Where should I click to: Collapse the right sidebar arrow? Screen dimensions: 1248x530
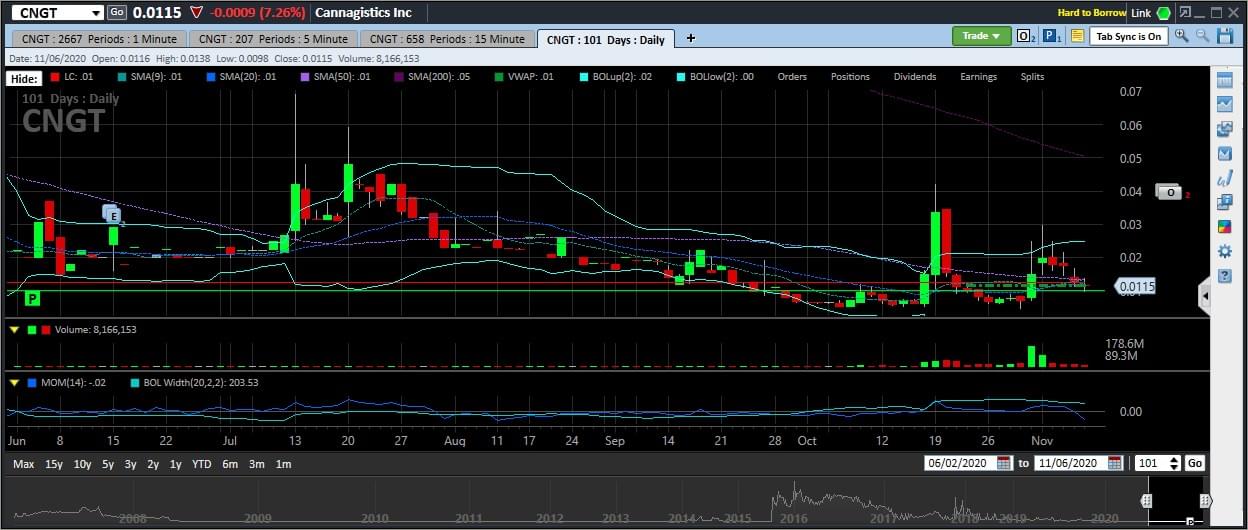coord(1204,296)
